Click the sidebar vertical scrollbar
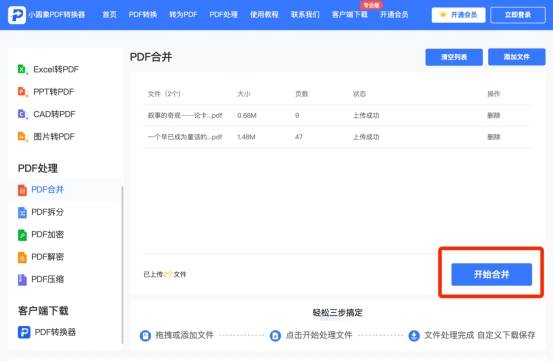The image size is (553, 361). [x=122, y=264]
